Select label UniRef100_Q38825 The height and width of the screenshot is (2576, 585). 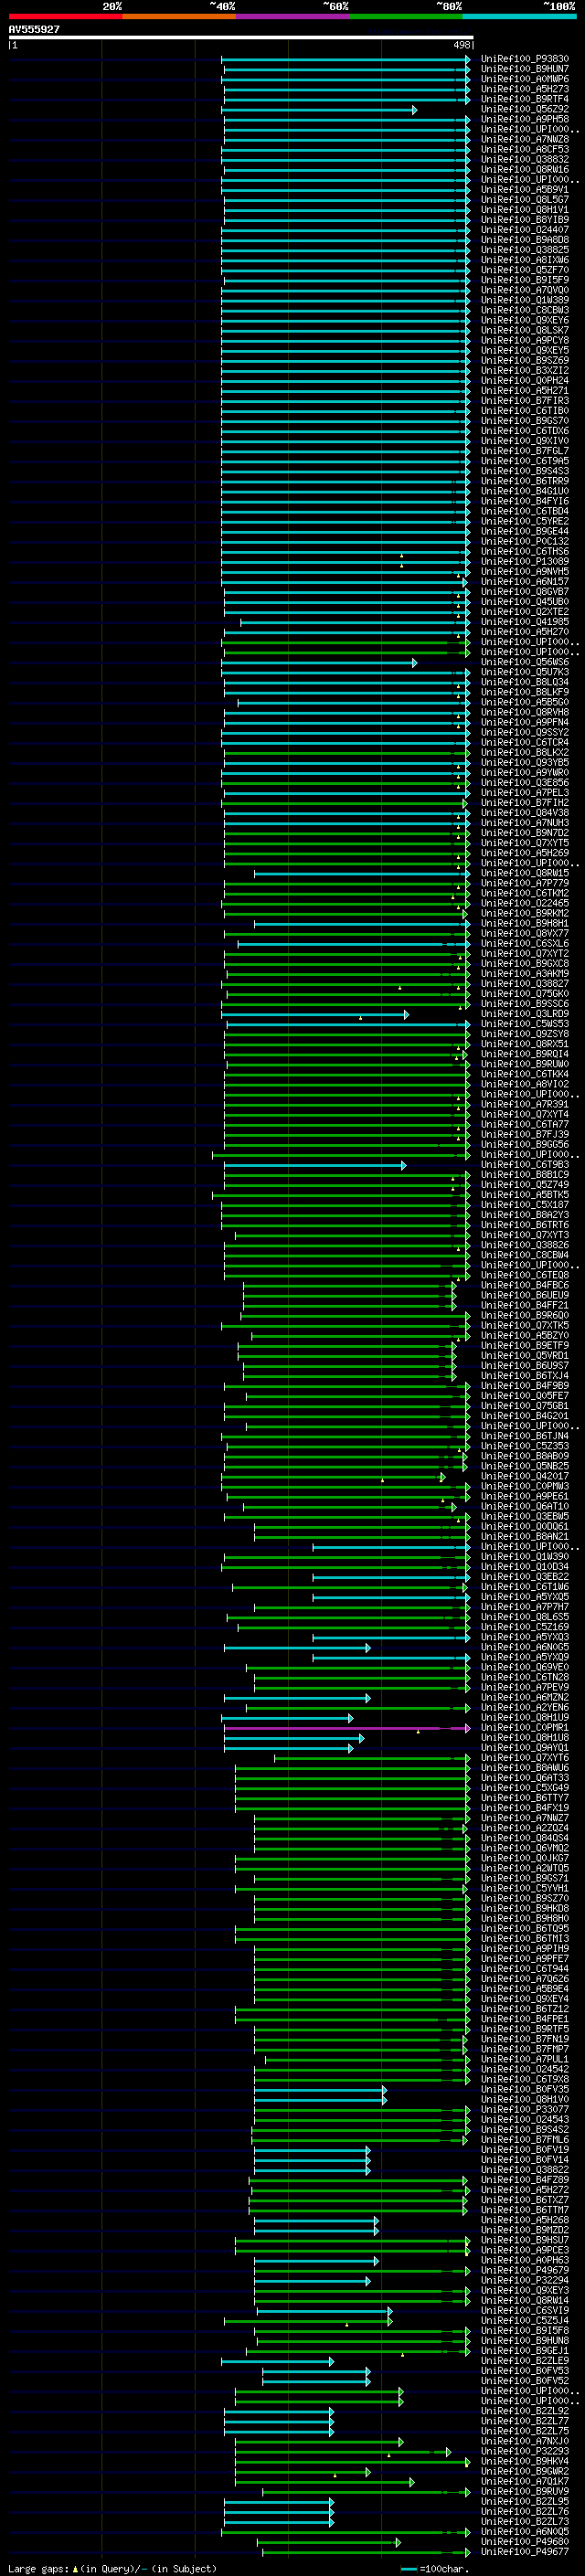[525, 250]
